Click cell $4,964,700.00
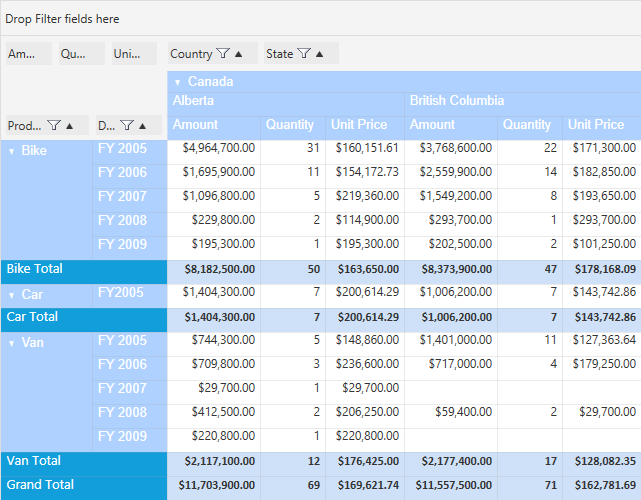The height and width of the screenshot is (500, 641). coord(214,152)
